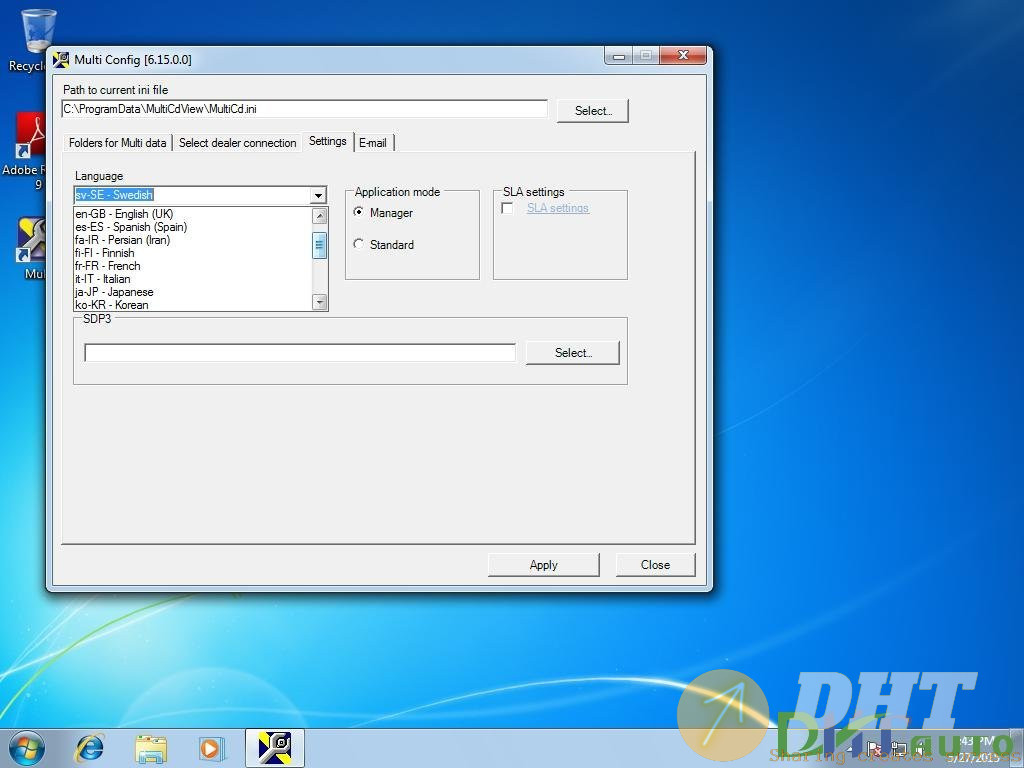Viewport: 1024px width, 768px height.
Task: Click the Multi Config taskbar icon
Action: tap(275, 748)
